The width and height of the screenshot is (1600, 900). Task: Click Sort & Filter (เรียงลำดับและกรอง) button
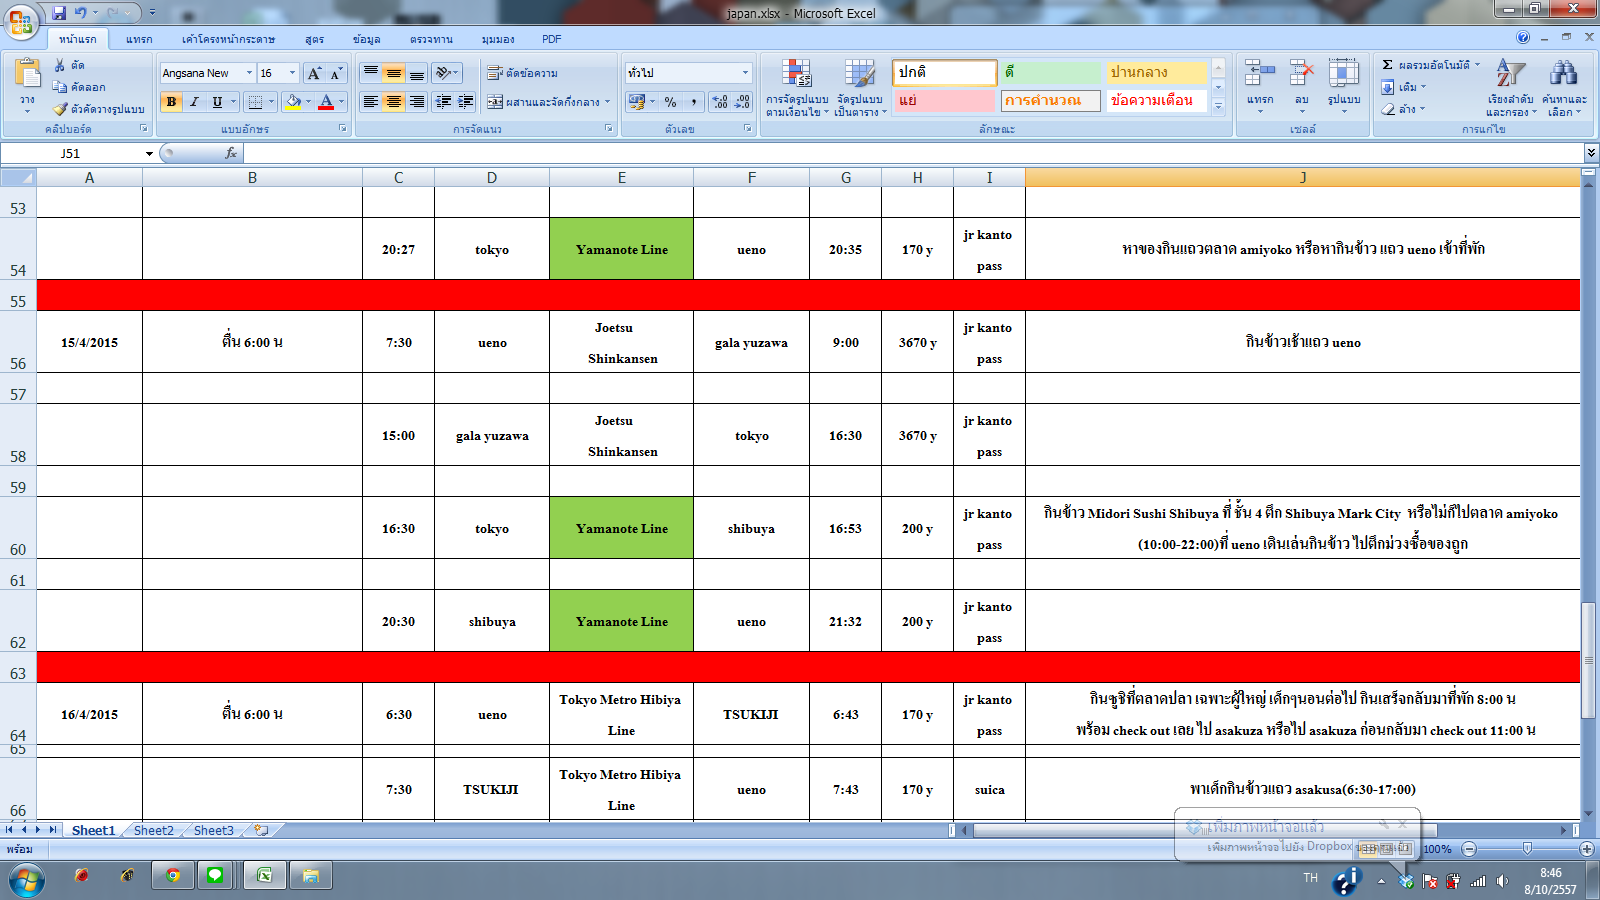click(x=1510, y=88)
